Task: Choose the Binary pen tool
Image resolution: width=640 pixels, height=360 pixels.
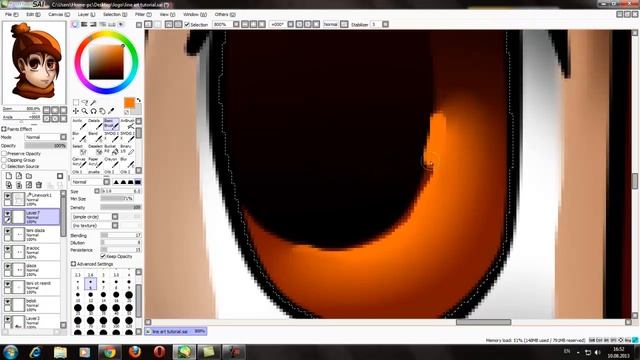Action: (127, 149)
